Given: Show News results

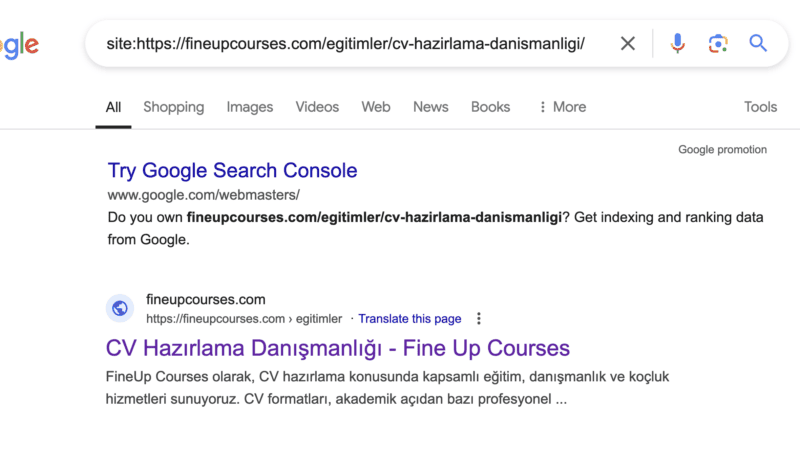Looking at the screenshot, I should click(x=430, y=107).
